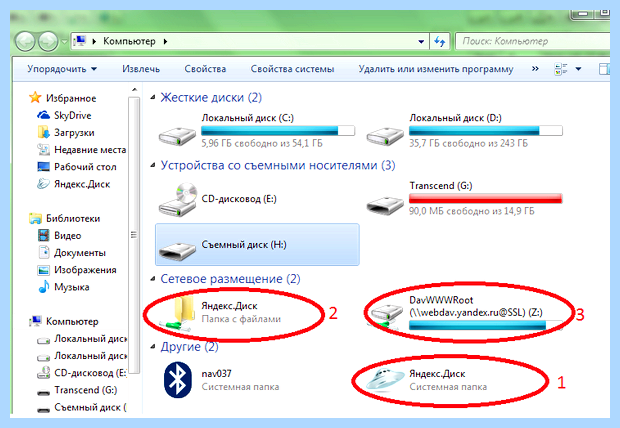620x428 pixels.
Task: Click the Компьютер icon in the address bar
Action: [x=80, y=41]
